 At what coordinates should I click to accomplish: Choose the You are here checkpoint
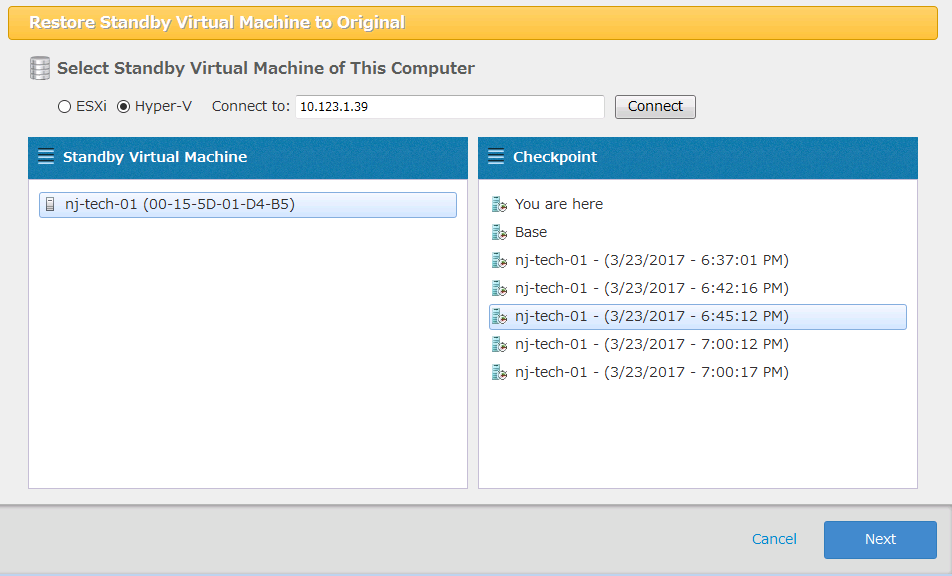pos(559,204)
